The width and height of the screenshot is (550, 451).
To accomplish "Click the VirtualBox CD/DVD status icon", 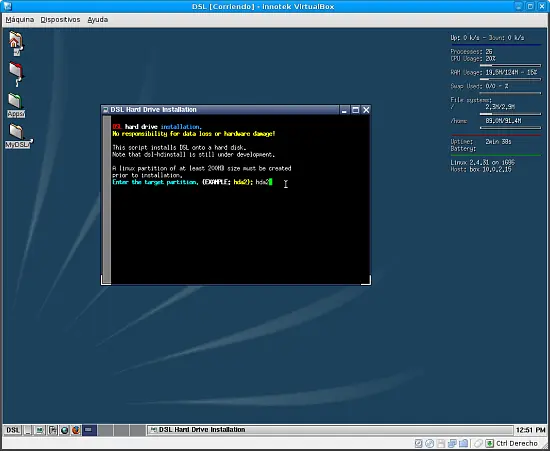I will click(430, 443).
